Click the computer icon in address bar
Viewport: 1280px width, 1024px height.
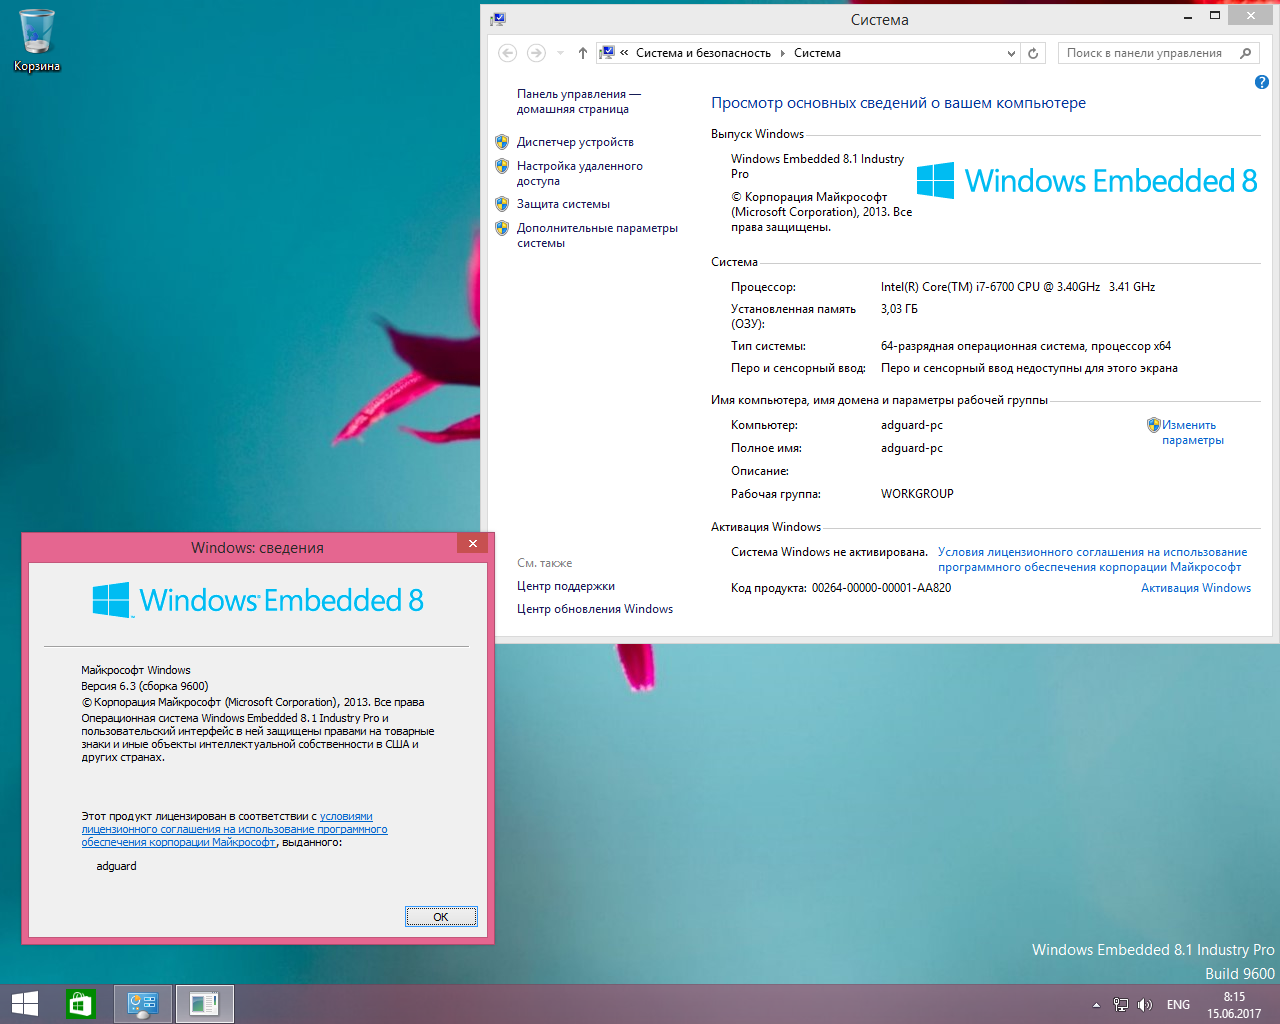tap(606, 53)
